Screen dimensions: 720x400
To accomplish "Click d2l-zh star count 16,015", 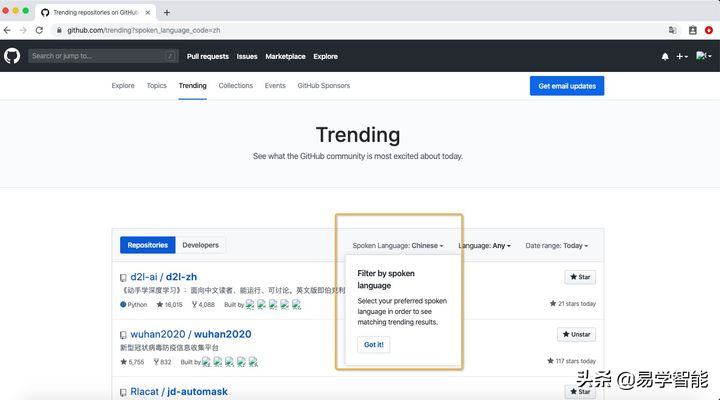I will (169, 304).
